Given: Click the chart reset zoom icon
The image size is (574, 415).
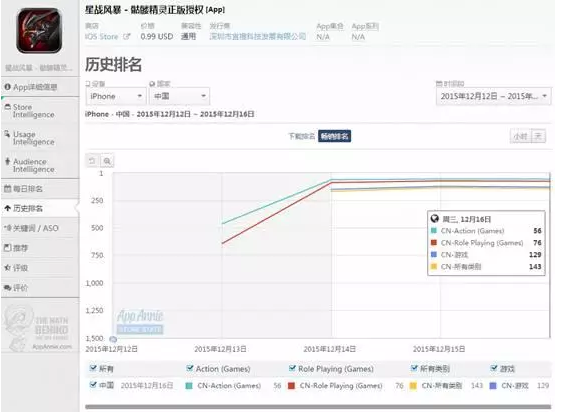Looking at the screenshot, I should 92,161.
